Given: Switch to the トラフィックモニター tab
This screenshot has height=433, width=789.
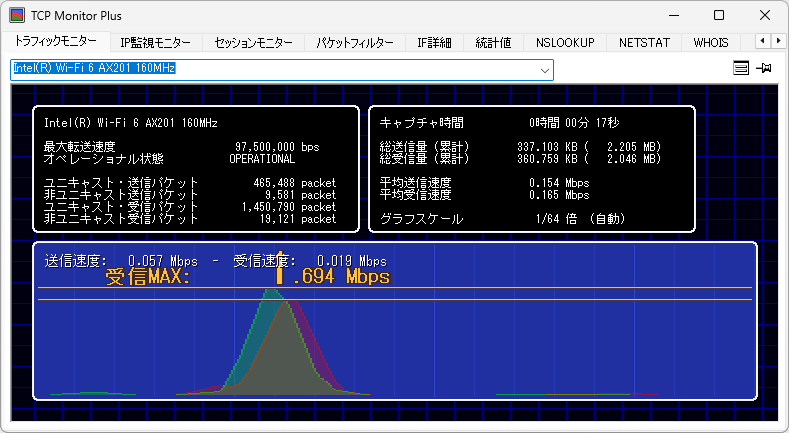Looking at the screenshot, I should point(55,42).
